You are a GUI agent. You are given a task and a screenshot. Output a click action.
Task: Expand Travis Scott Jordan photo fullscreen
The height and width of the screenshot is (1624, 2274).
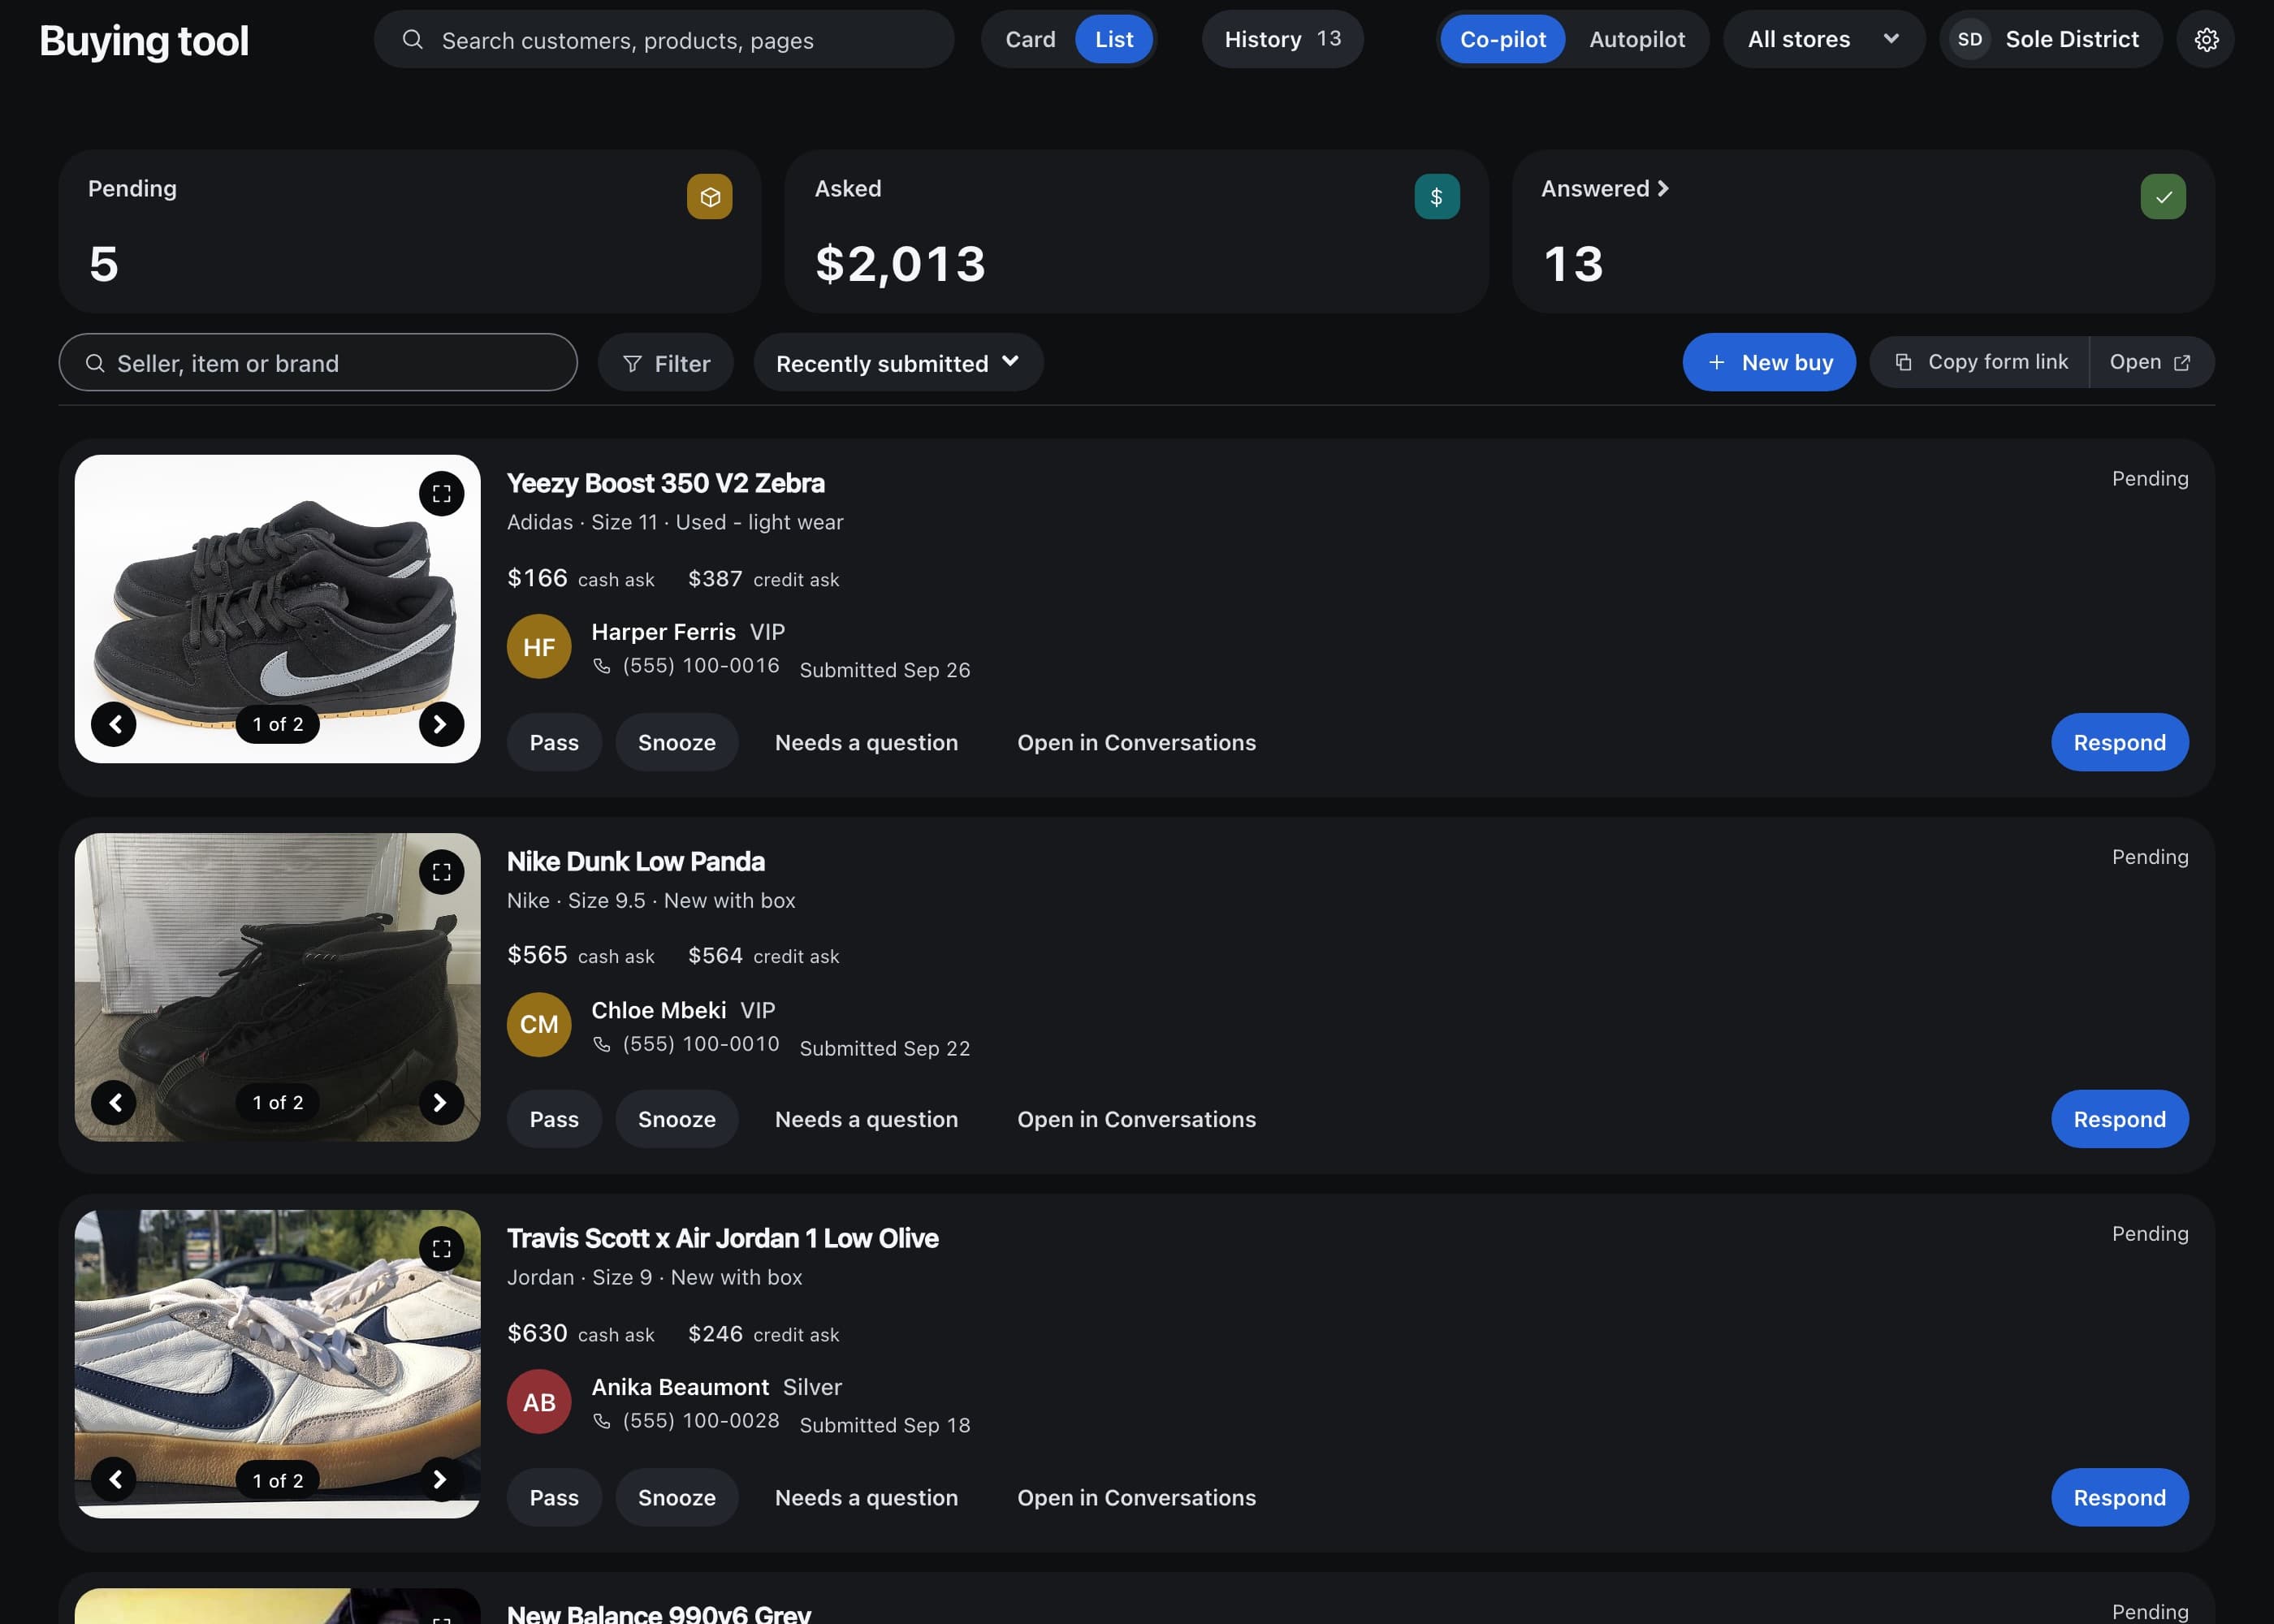[x=441, y=1249]
